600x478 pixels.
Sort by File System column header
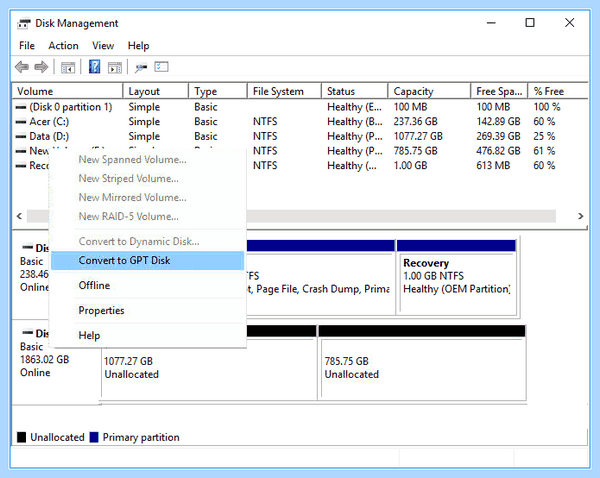pyautogui.click(x=284, y=91)
